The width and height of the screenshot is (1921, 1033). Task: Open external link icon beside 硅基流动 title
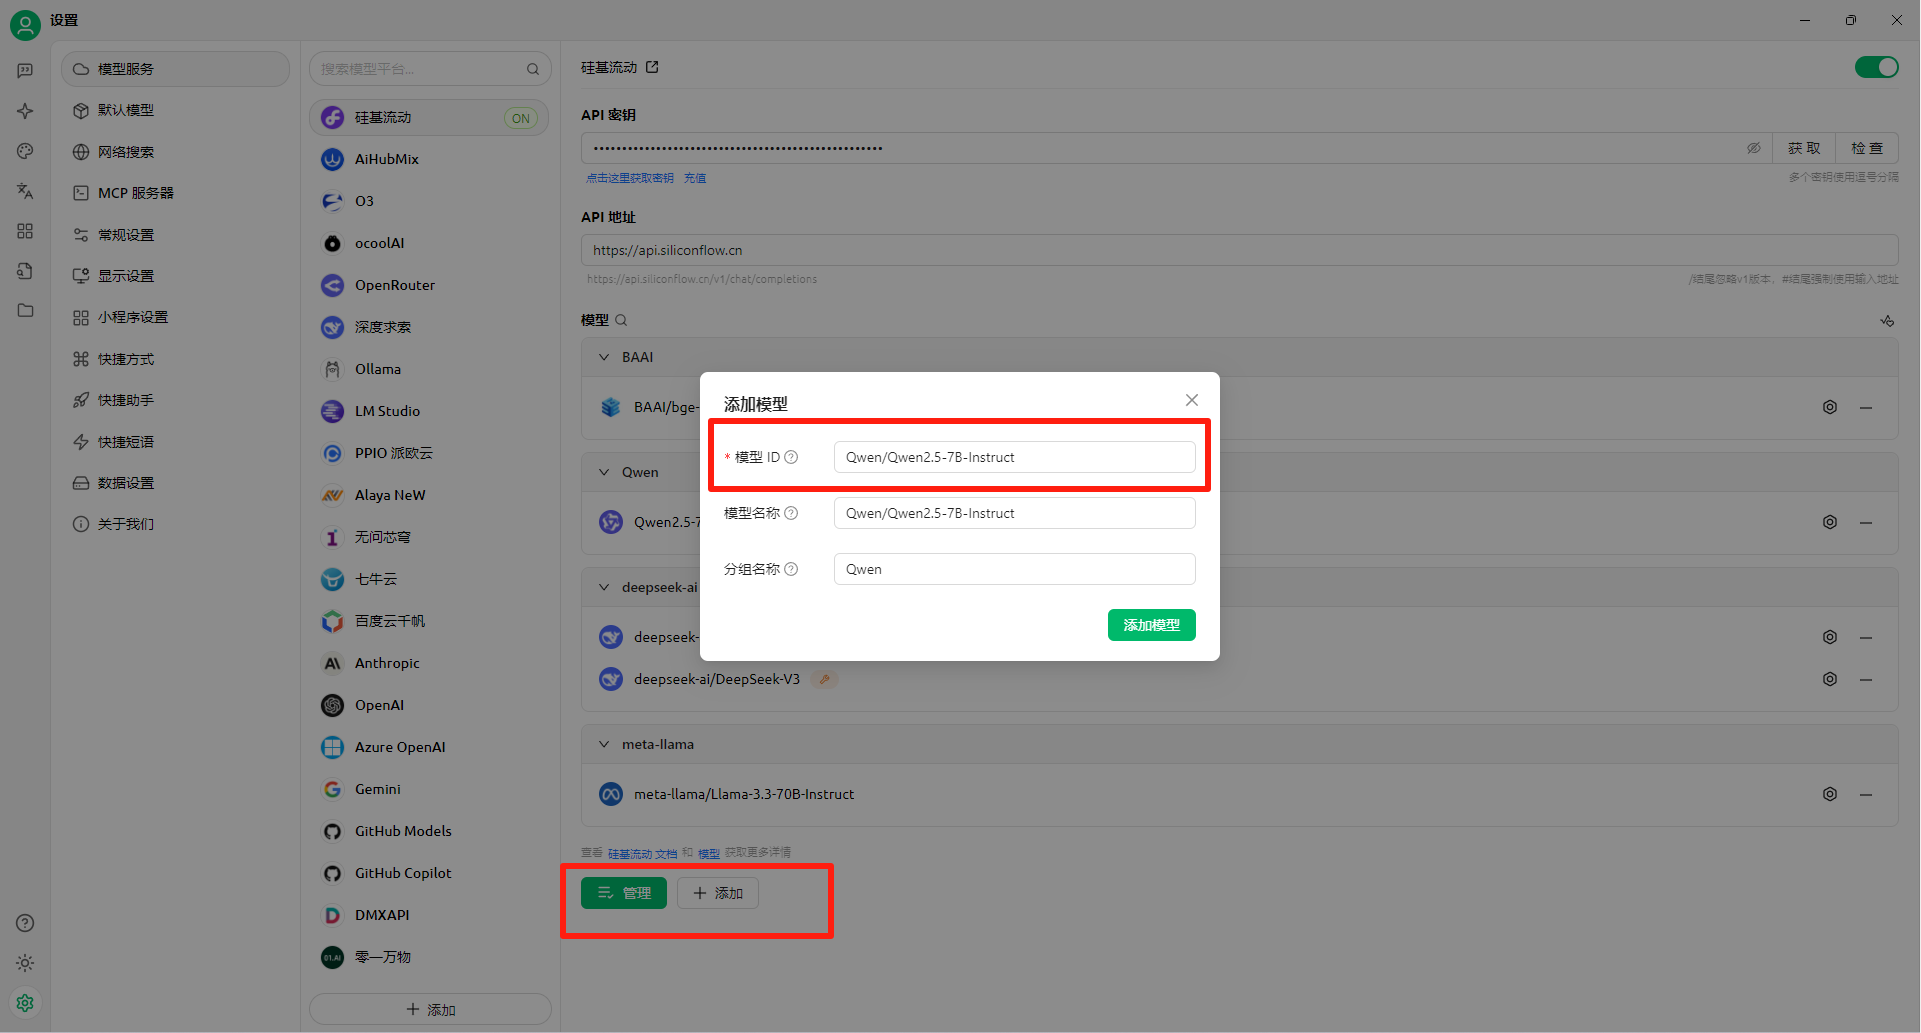click(652, 67)
